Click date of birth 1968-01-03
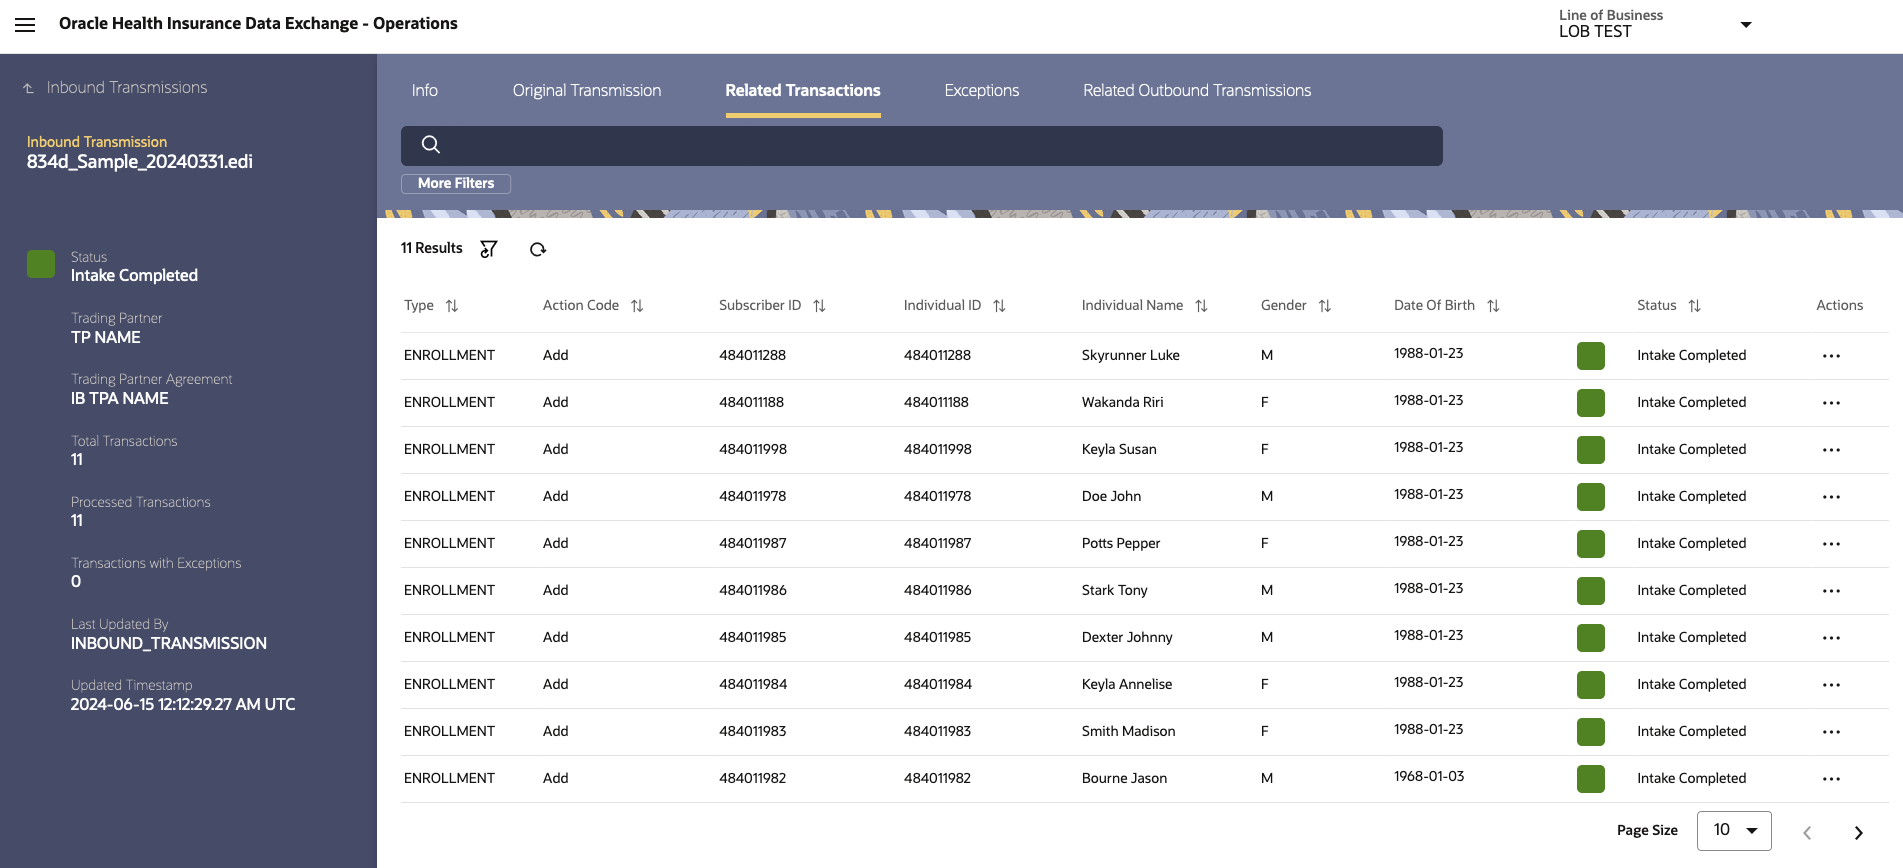The height and width of the screenshot is (868, 1903). click(x=1429, y=776)
